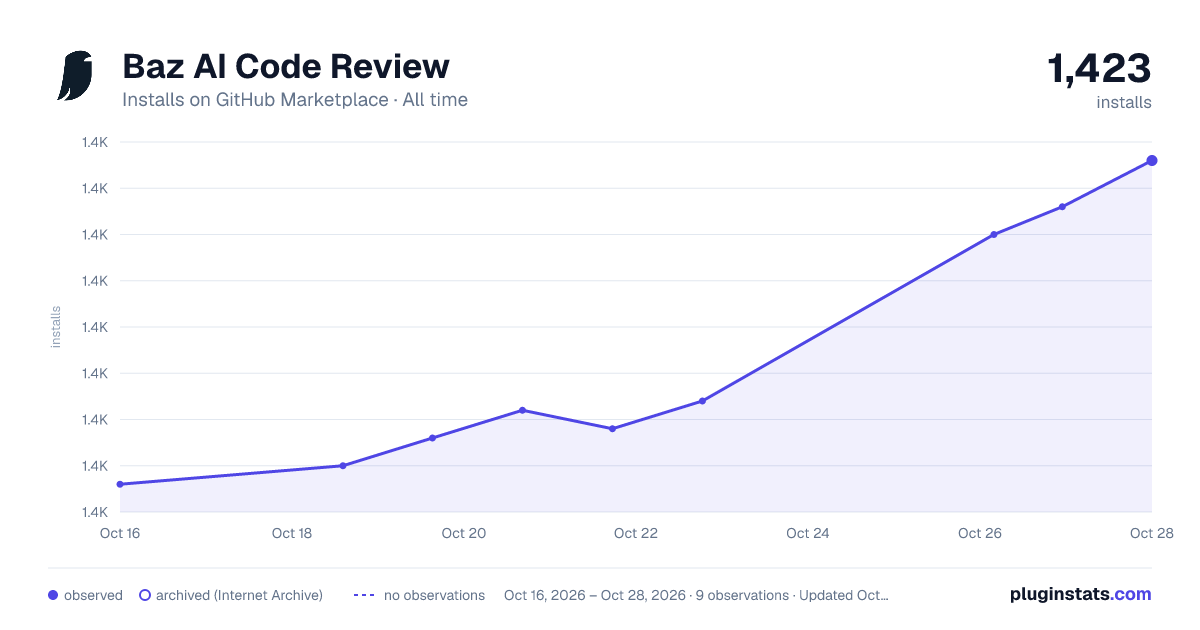The width and height of the screenshot is (1200, 630).
Task: Click 'Installs on GitHub Marketplace · All time' subtitle
Action: point(295,100)
